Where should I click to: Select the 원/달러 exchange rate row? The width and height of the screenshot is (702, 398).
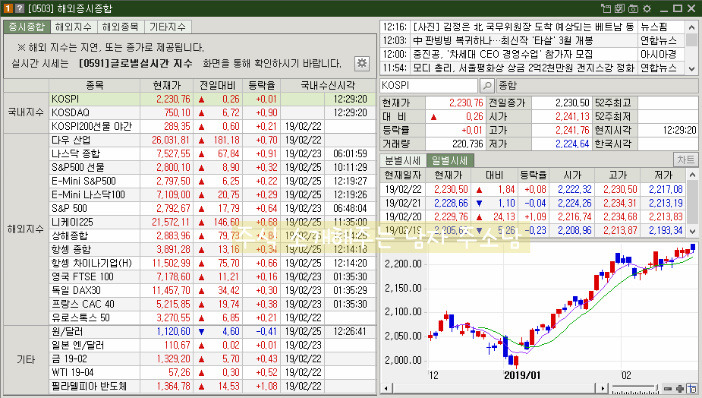212,332
